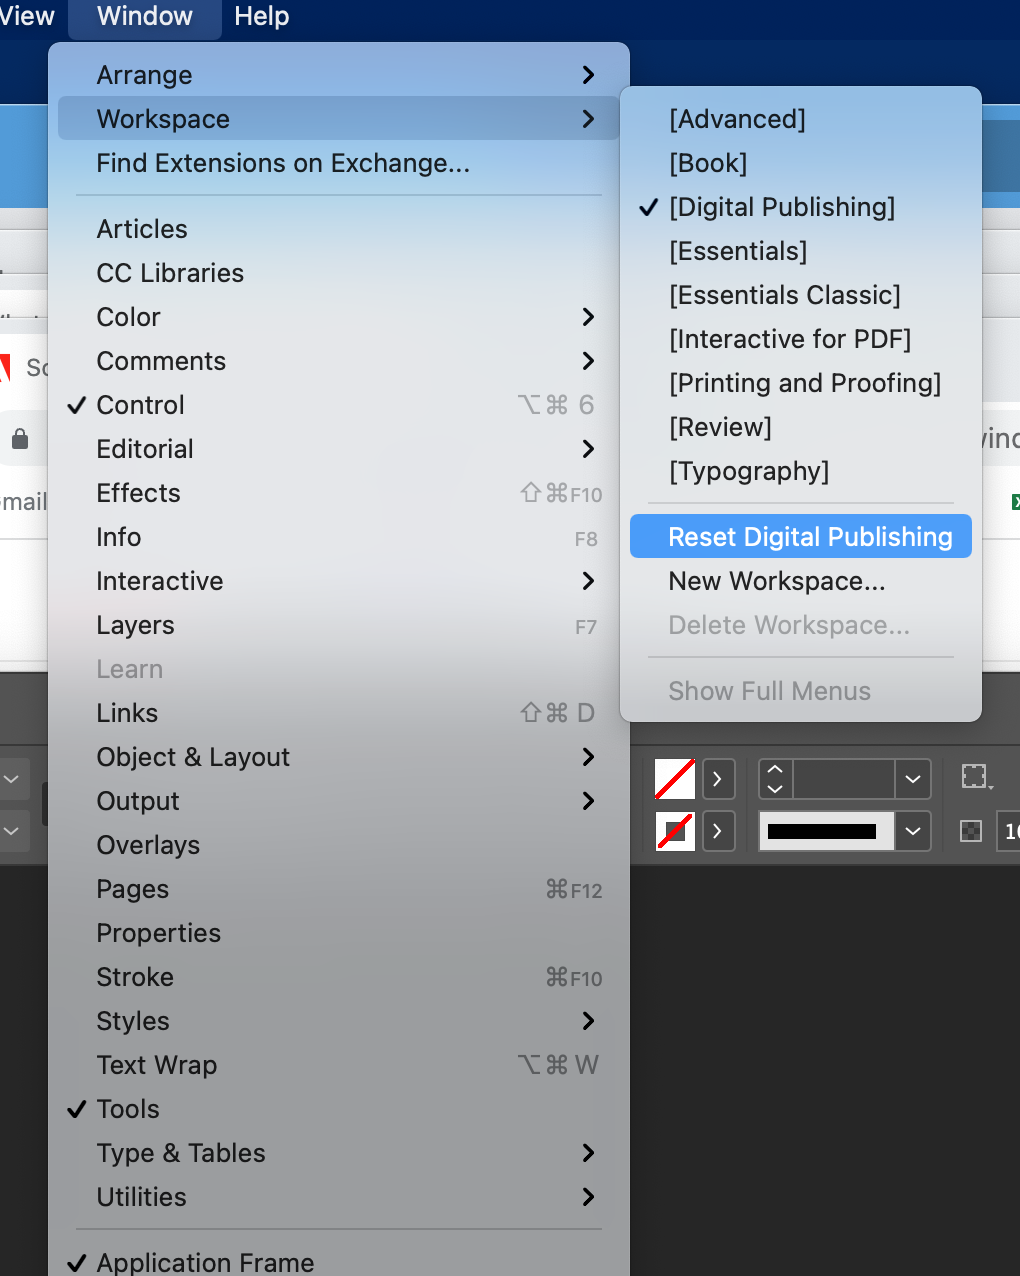Open the stroke type dropdown

pyautogui.click(x=911, y=831)
